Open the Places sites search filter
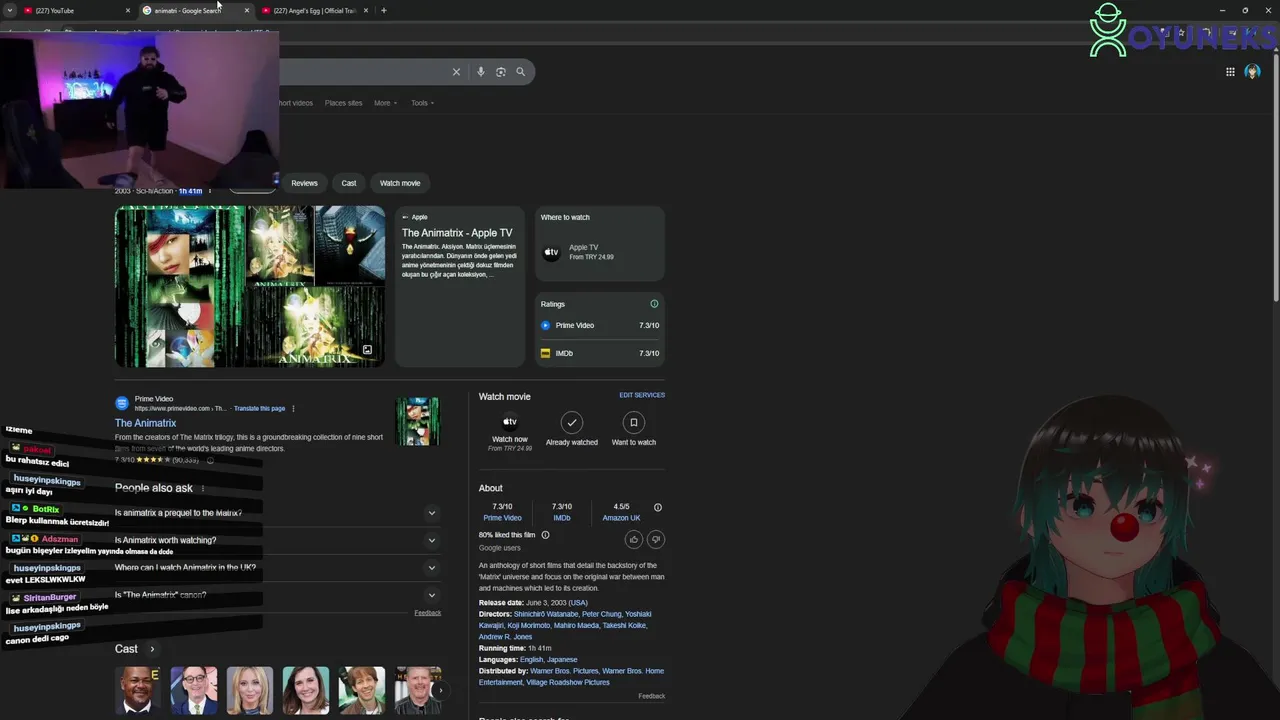Screen dimensions: 1280x720 click(343, 103)
